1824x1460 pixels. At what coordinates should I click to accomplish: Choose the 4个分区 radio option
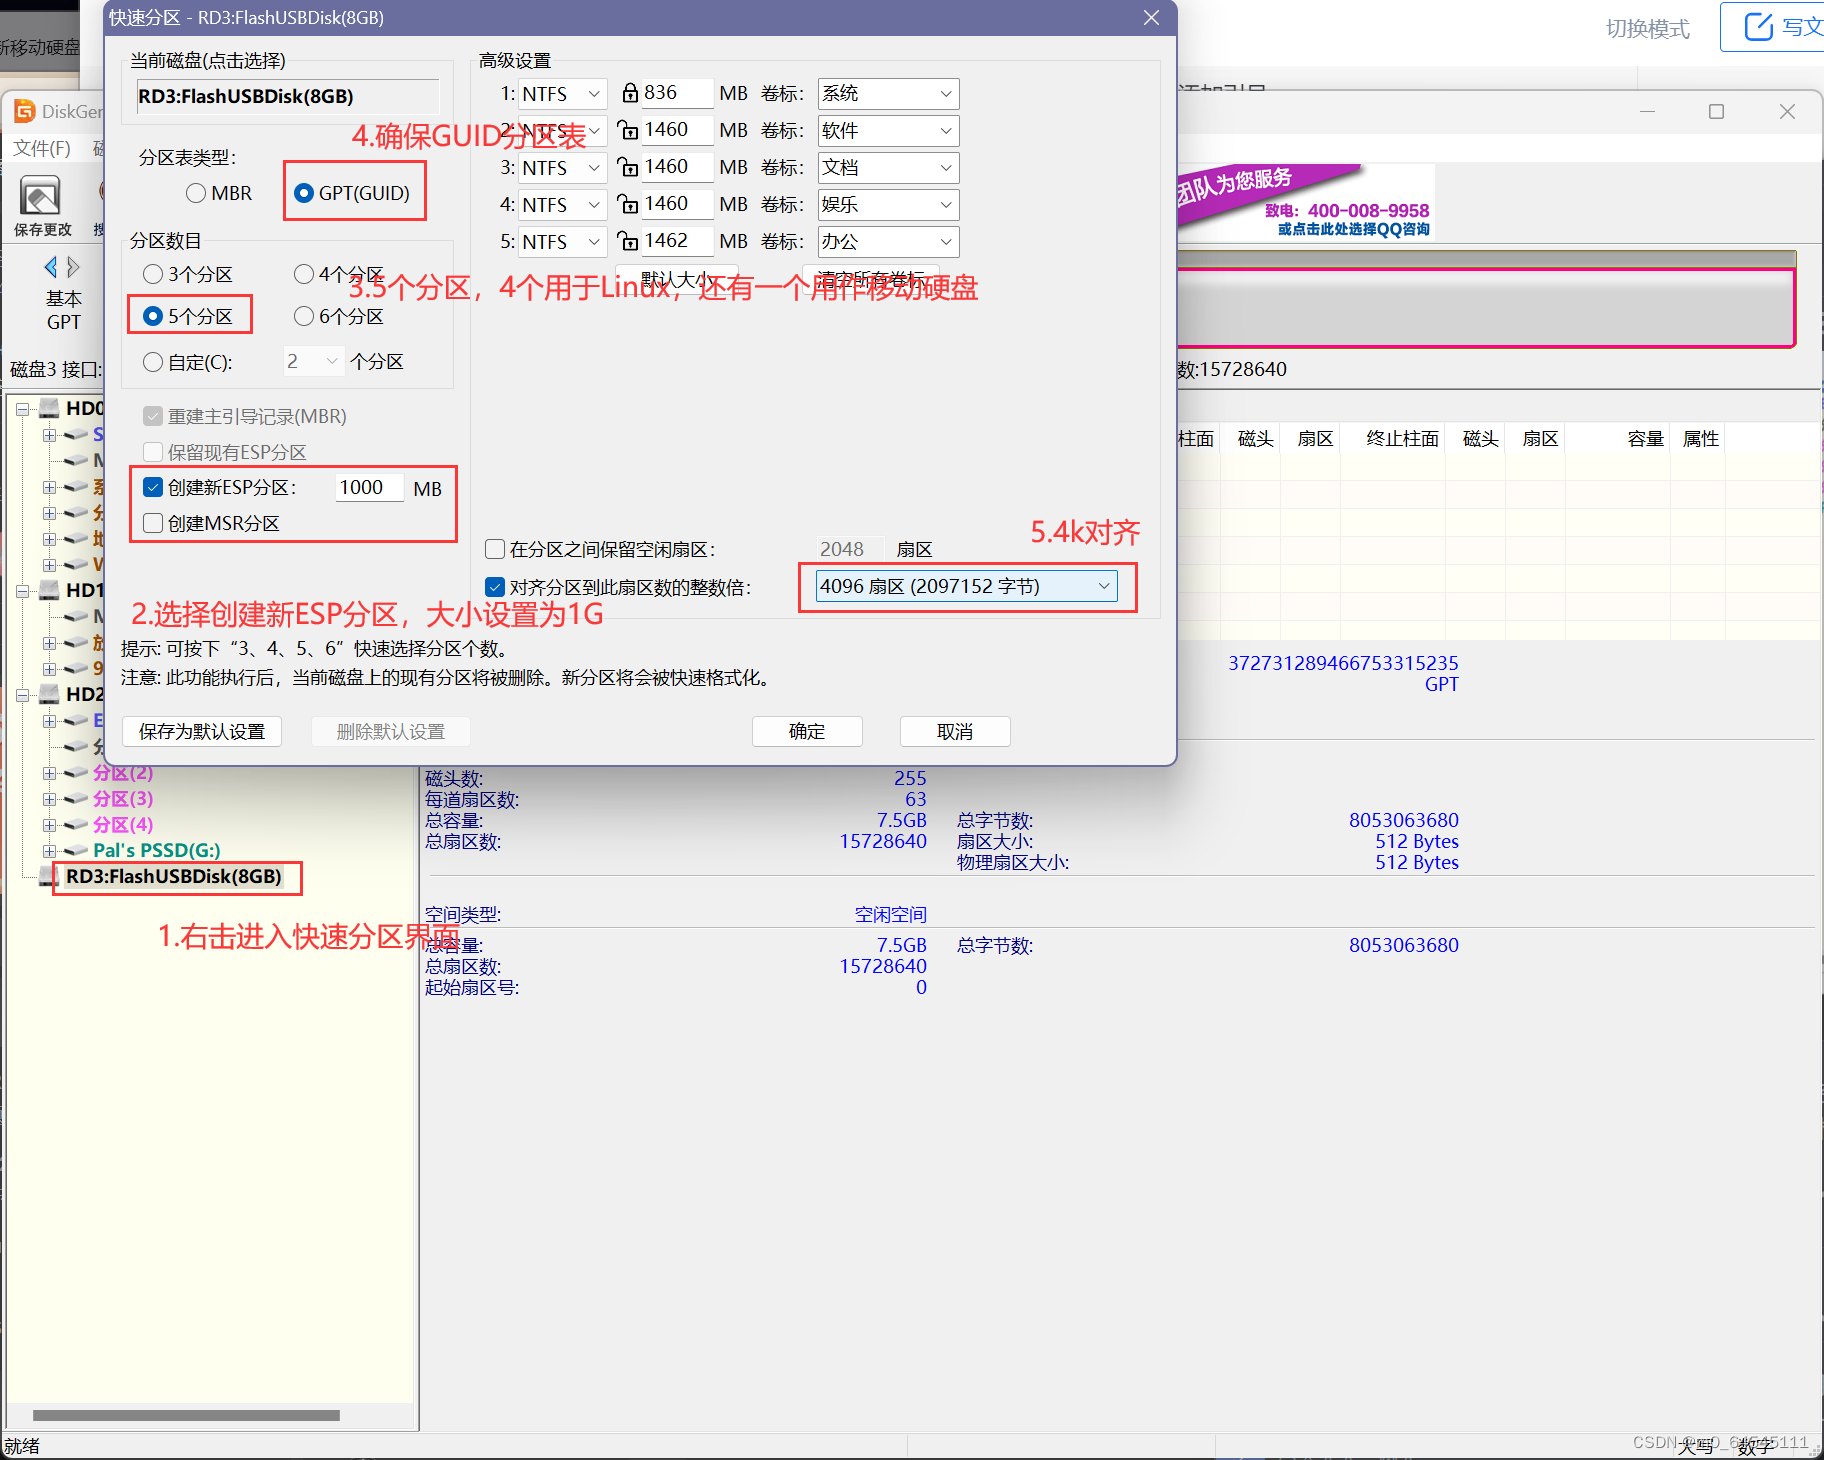[304, 274]
